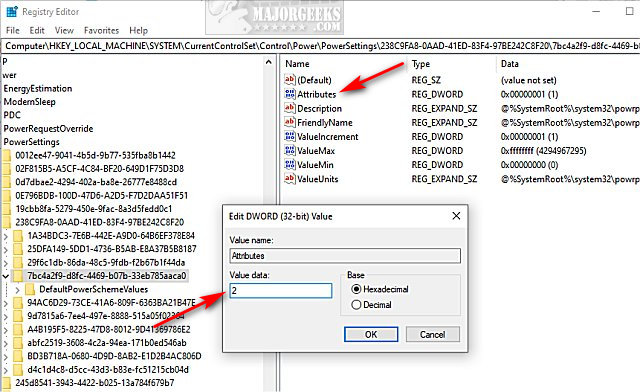Select the A4B195F5-8225 tree key
The image size is (640, 392).
click(109, 329)
